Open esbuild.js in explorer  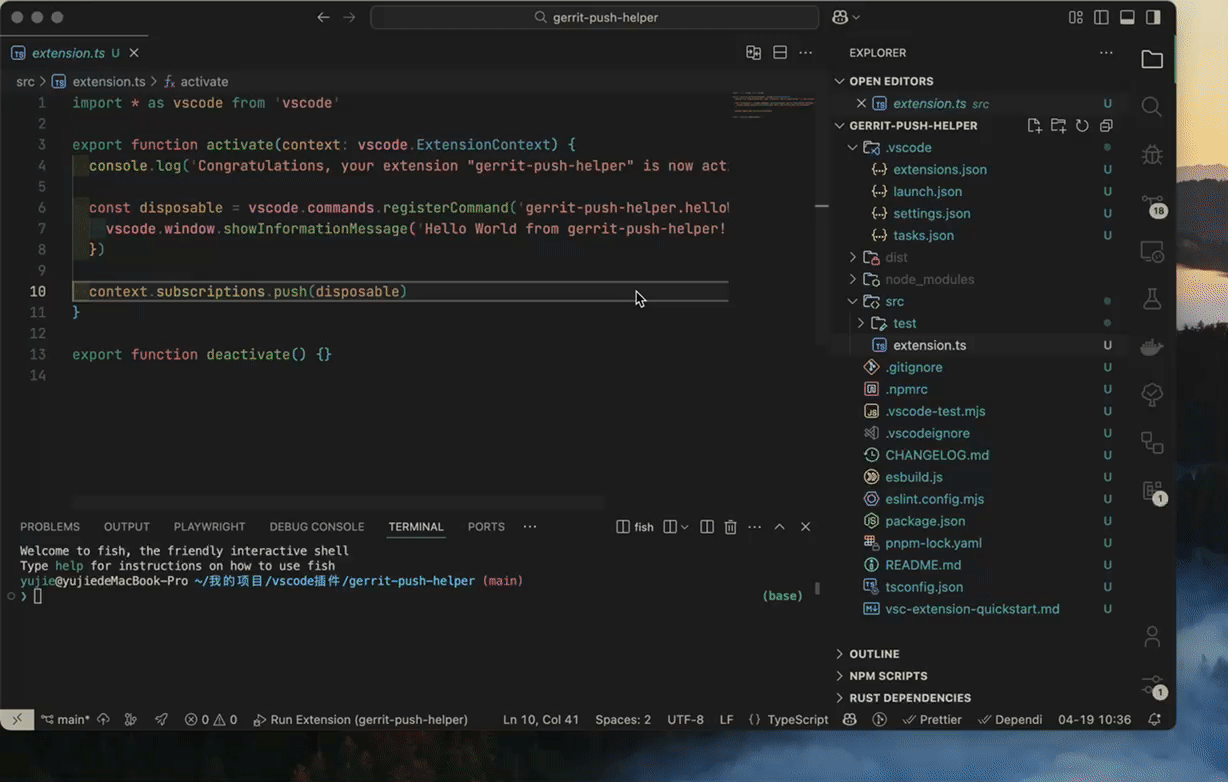914,477
